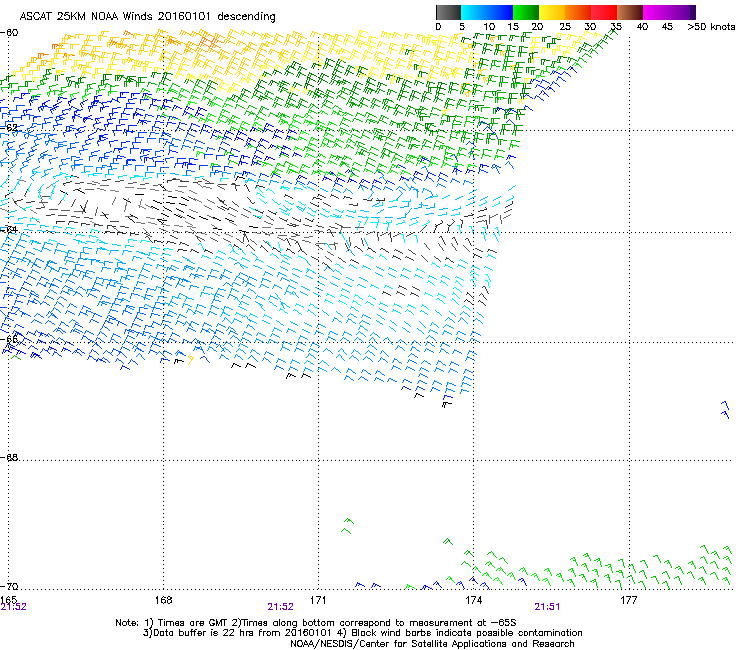Click the legend label '0'
The height and width of the screenshot is (650, 740).
pyautogui.click(x=438, y=27)
